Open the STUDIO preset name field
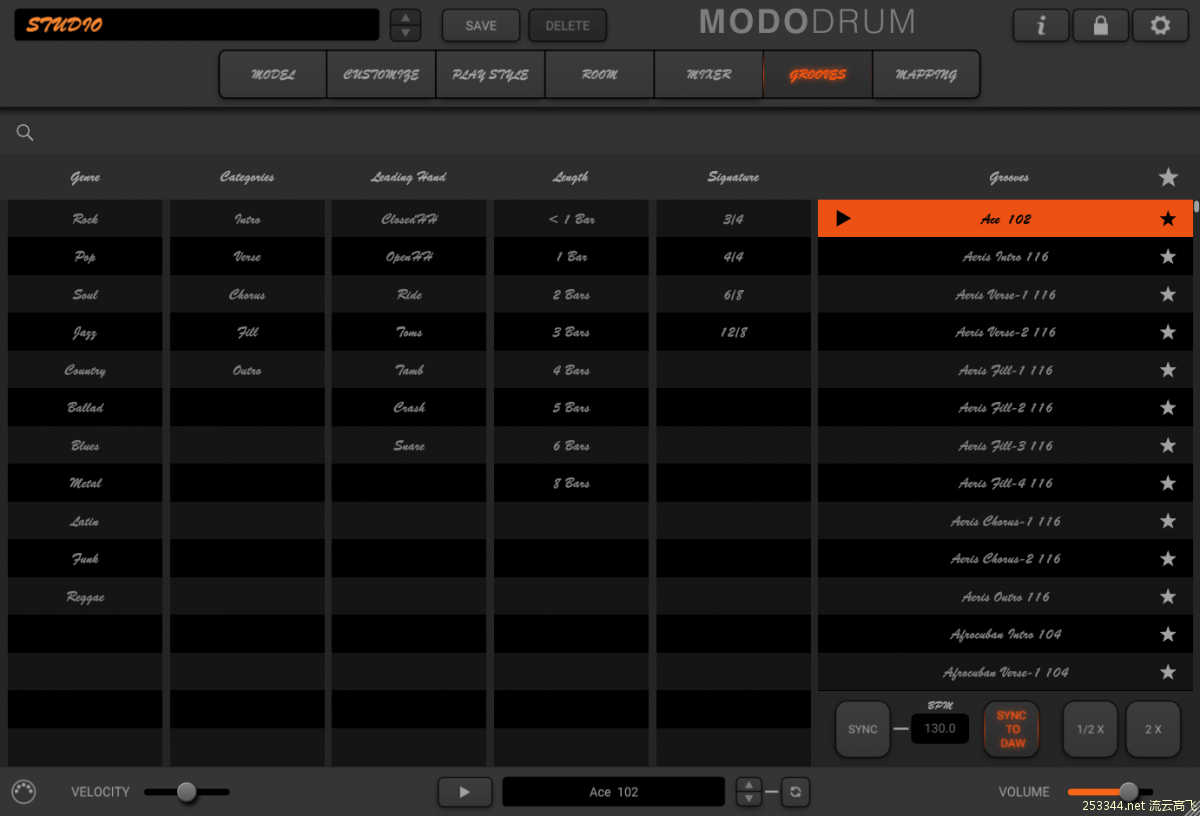The height and width of the screenshot is (816, 1200). (197, 25)
